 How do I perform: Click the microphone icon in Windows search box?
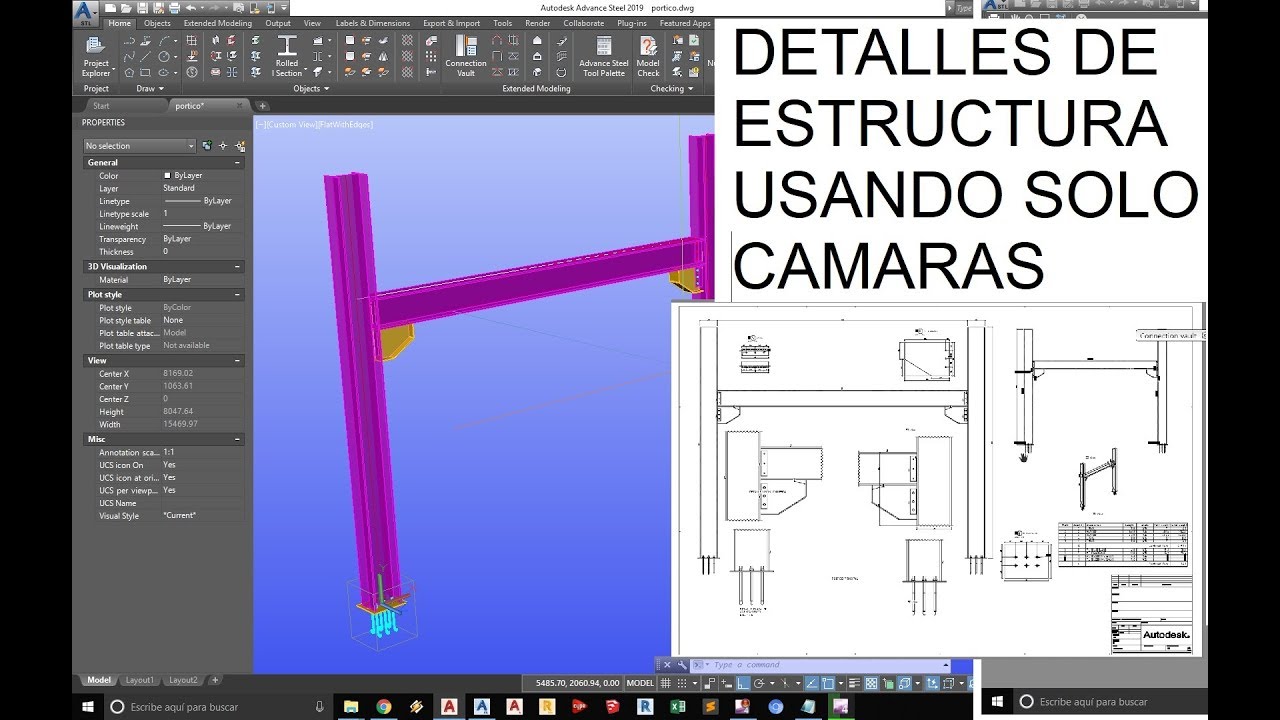click(319, 706)
